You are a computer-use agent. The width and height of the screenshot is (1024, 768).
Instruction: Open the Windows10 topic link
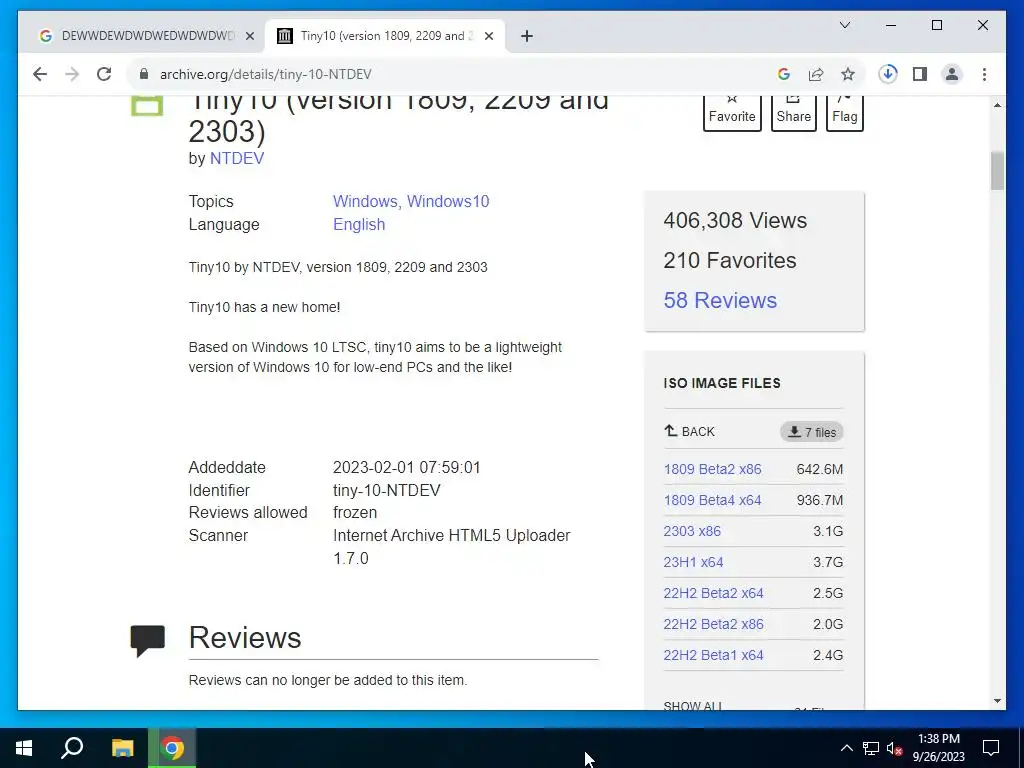point(448,201)
